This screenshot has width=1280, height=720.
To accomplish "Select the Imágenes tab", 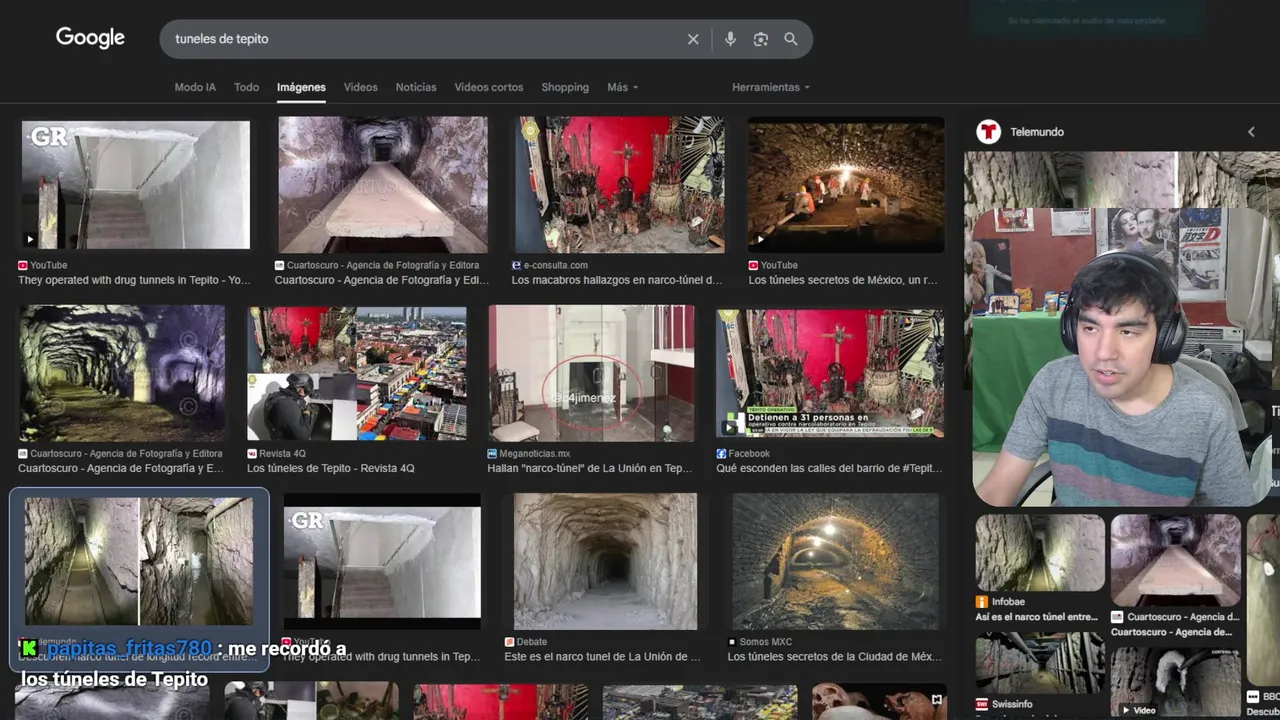I will point(301,87).
